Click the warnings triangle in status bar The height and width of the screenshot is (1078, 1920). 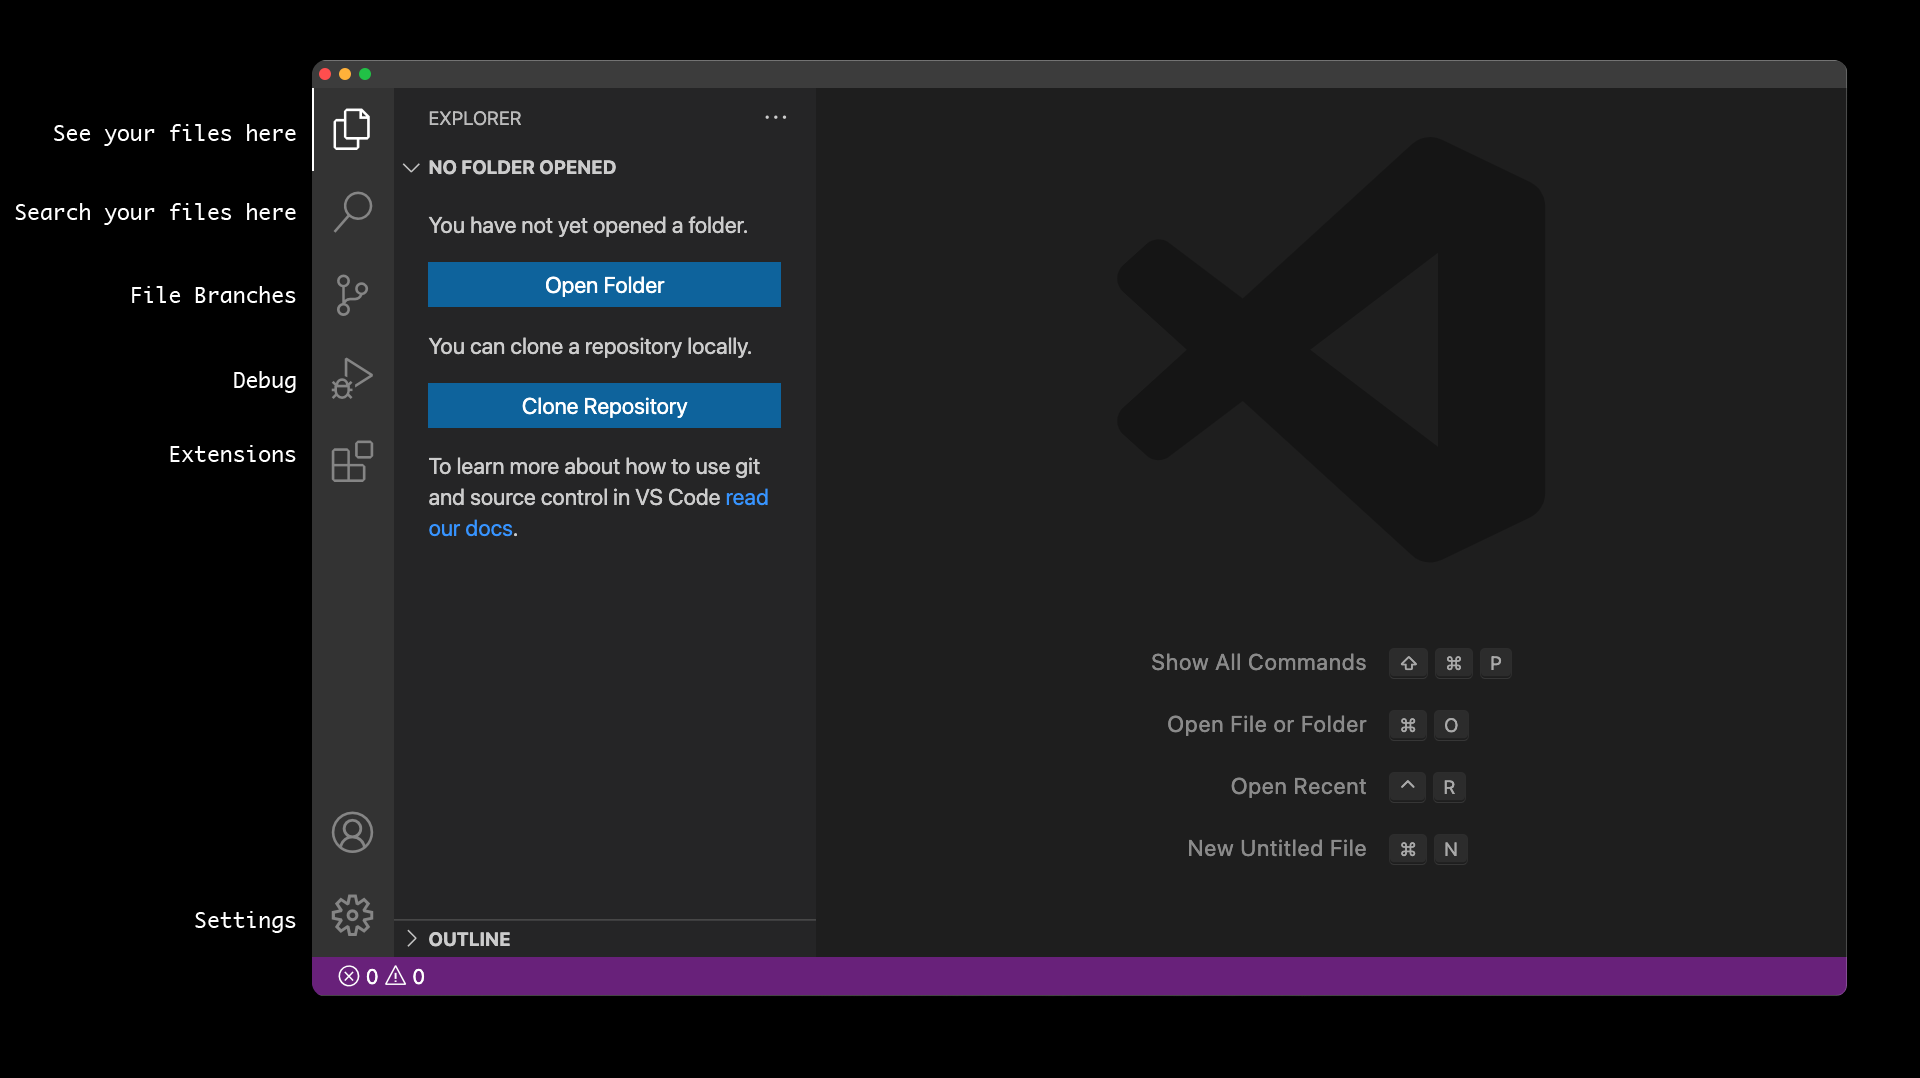396,976
